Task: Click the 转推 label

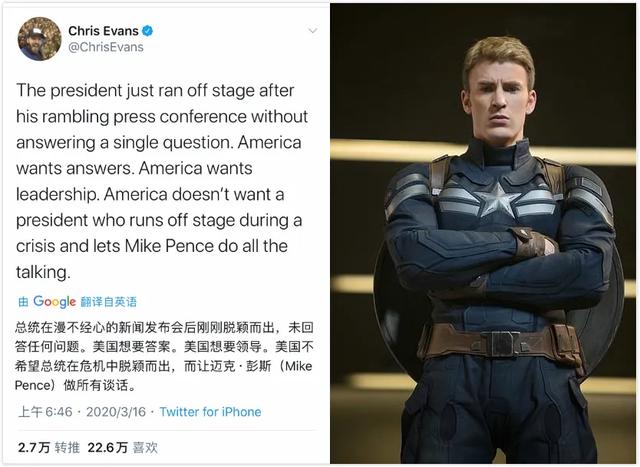Action: pos(67,447)
